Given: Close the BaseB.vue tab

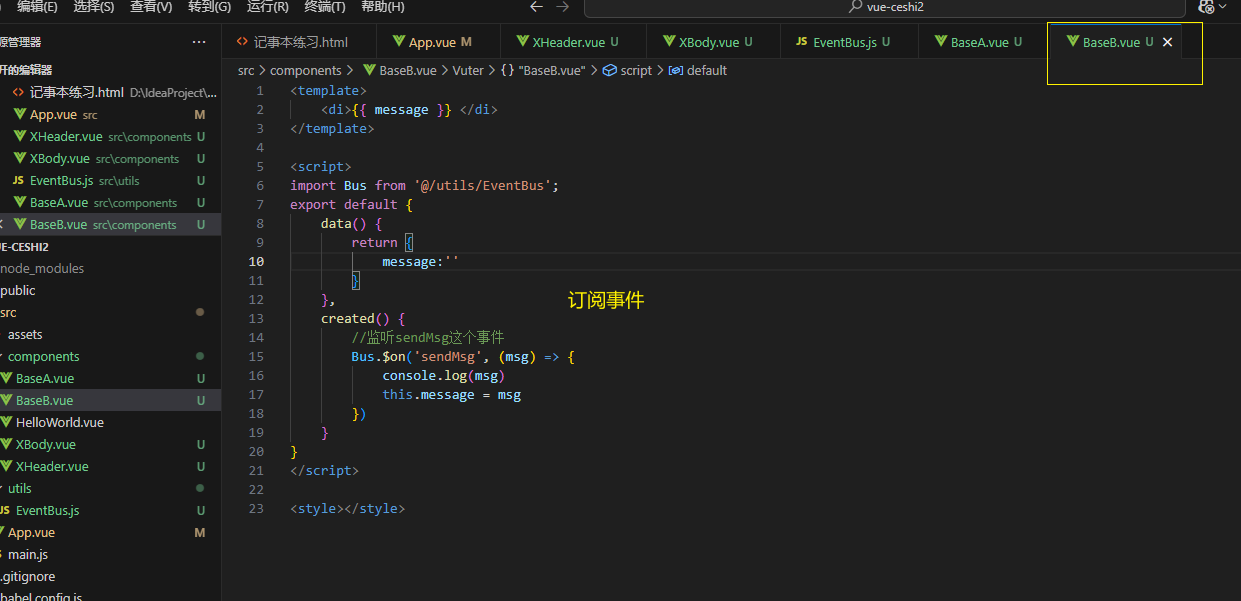Looking at the screenshot, I should (1167, 42).
